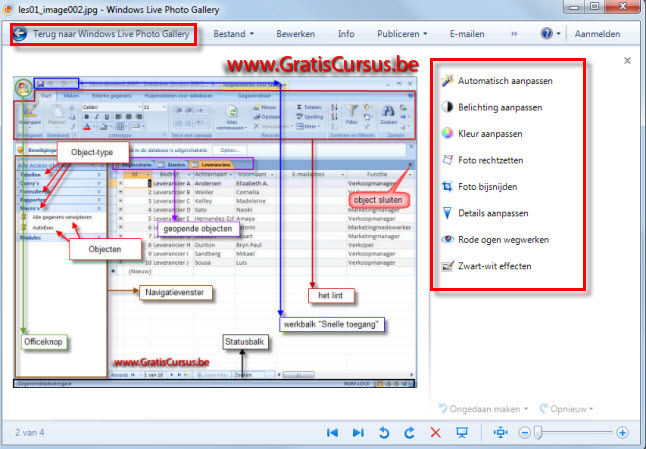The width and height of the screenshot is (646, 449).
Task: Choose E-mailen in the toolbar
Action: click(467, 34)
